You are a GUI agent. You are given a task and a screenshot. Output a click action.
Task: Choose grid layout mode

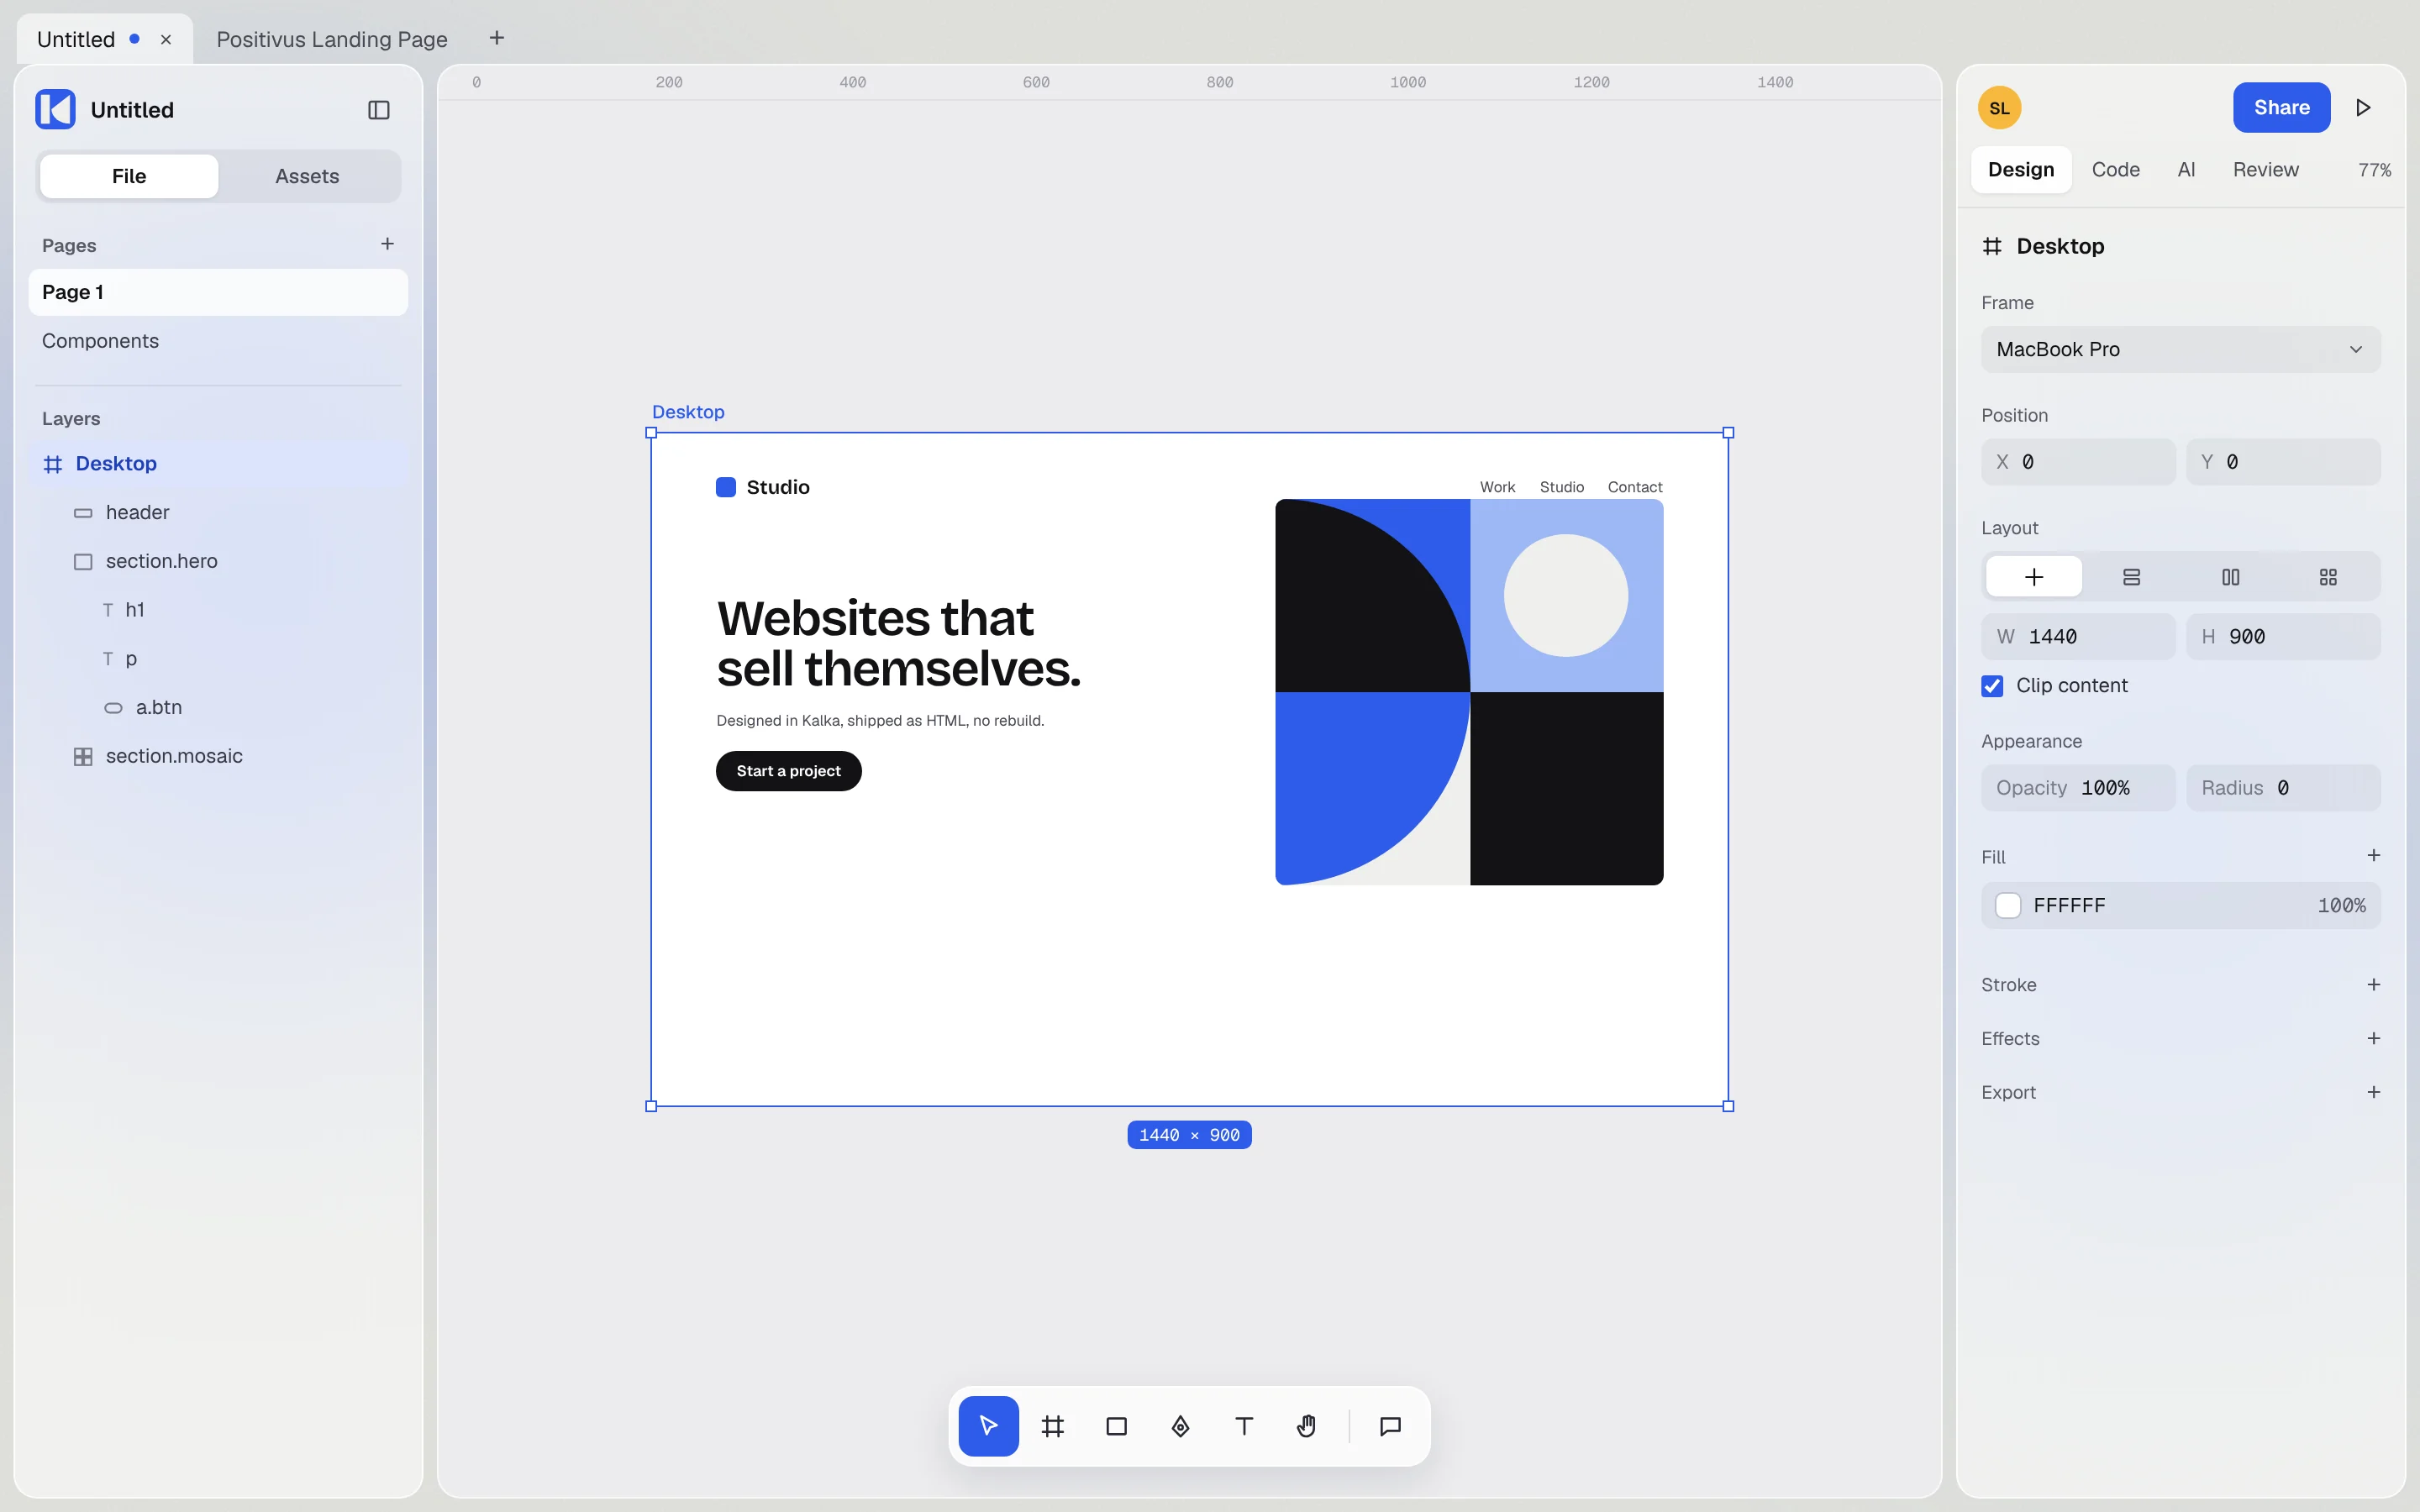(x=2328, y=577)
